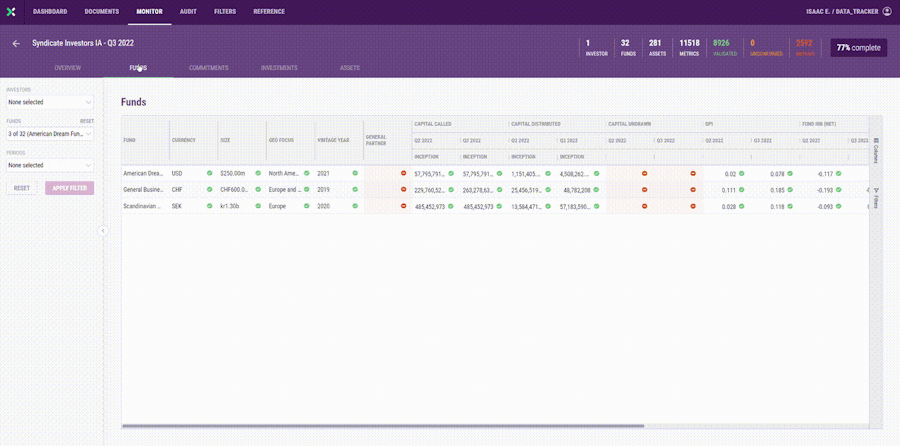Open the Dashboard menu
The image size is (900, 446).
click(50, 11)
